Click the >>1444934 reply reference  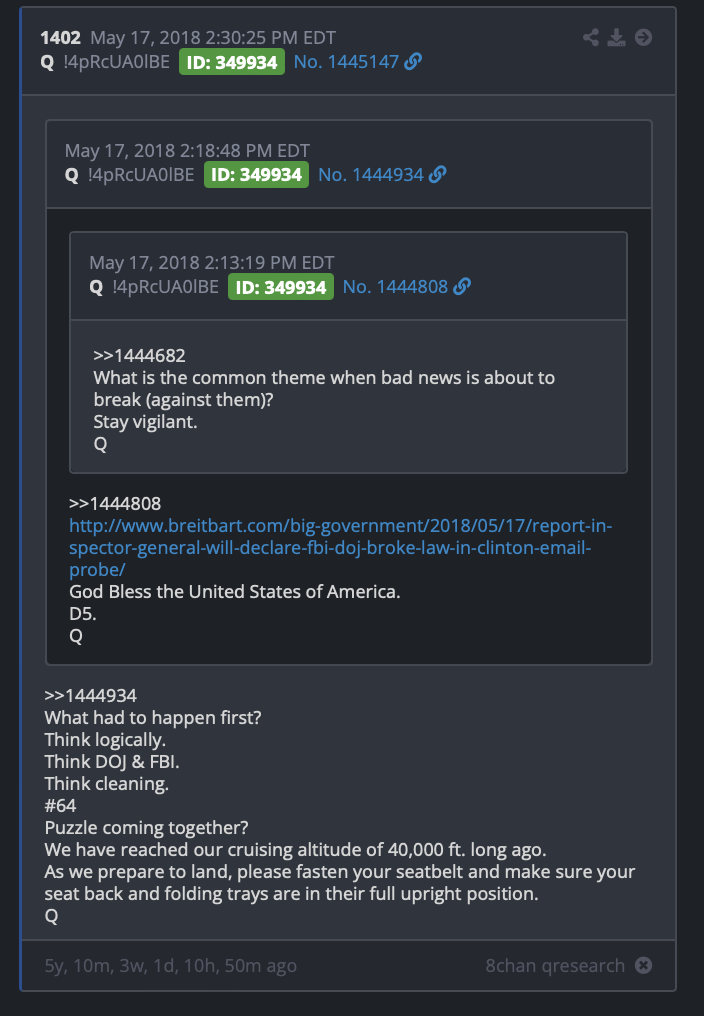[x=91, y=696]
